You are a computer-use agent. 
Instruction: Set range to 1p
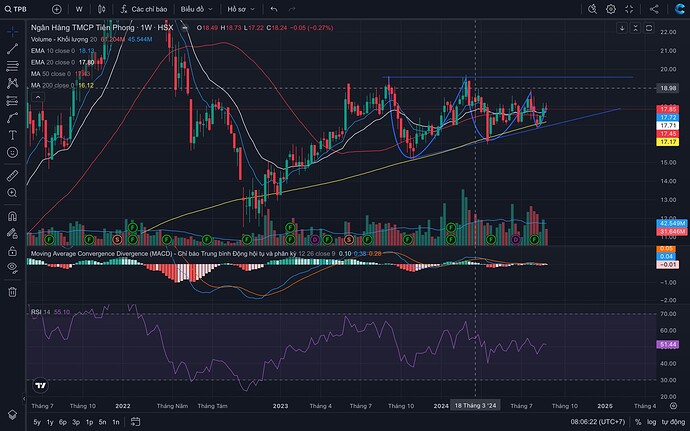89,422
